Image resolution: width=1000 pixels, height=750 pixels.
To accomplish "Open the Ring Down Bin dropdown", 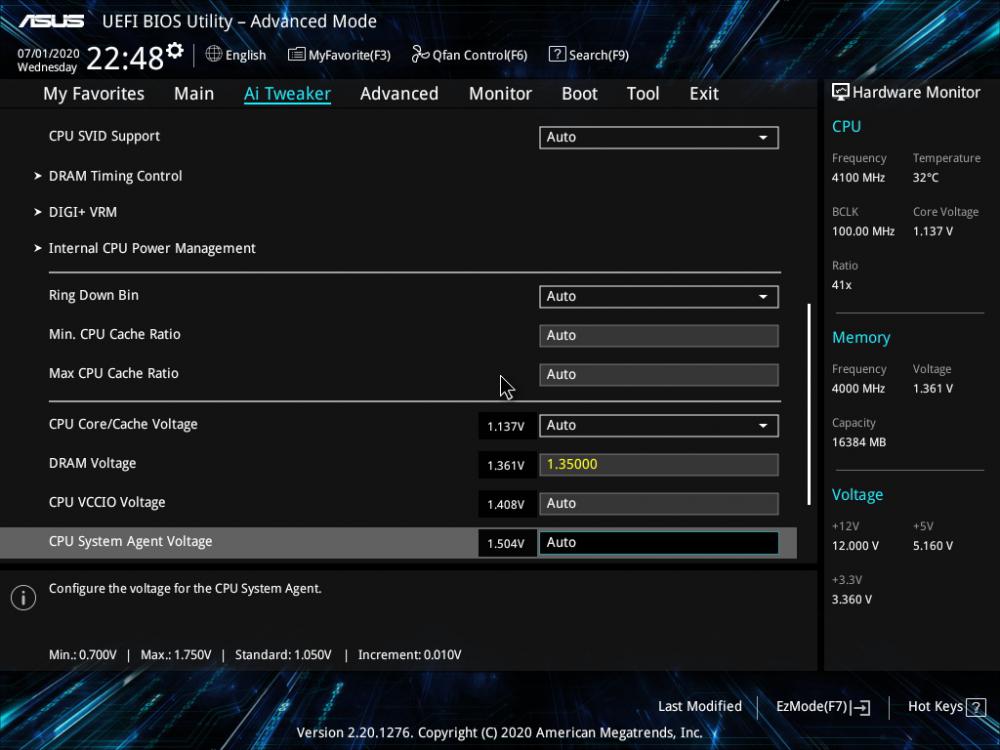I will (x=659, y=297).
